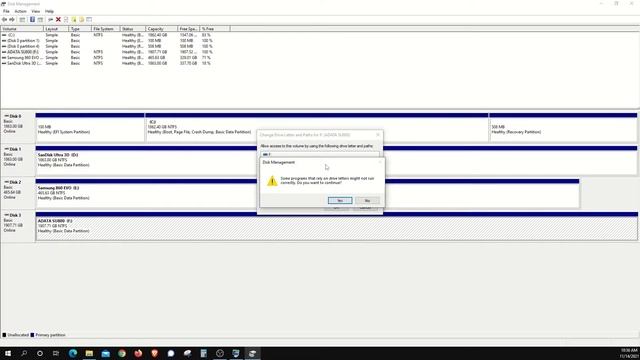This screenshot has width=640, height=360.
Task: Select the Disk 1 label box
Action: 18,160
